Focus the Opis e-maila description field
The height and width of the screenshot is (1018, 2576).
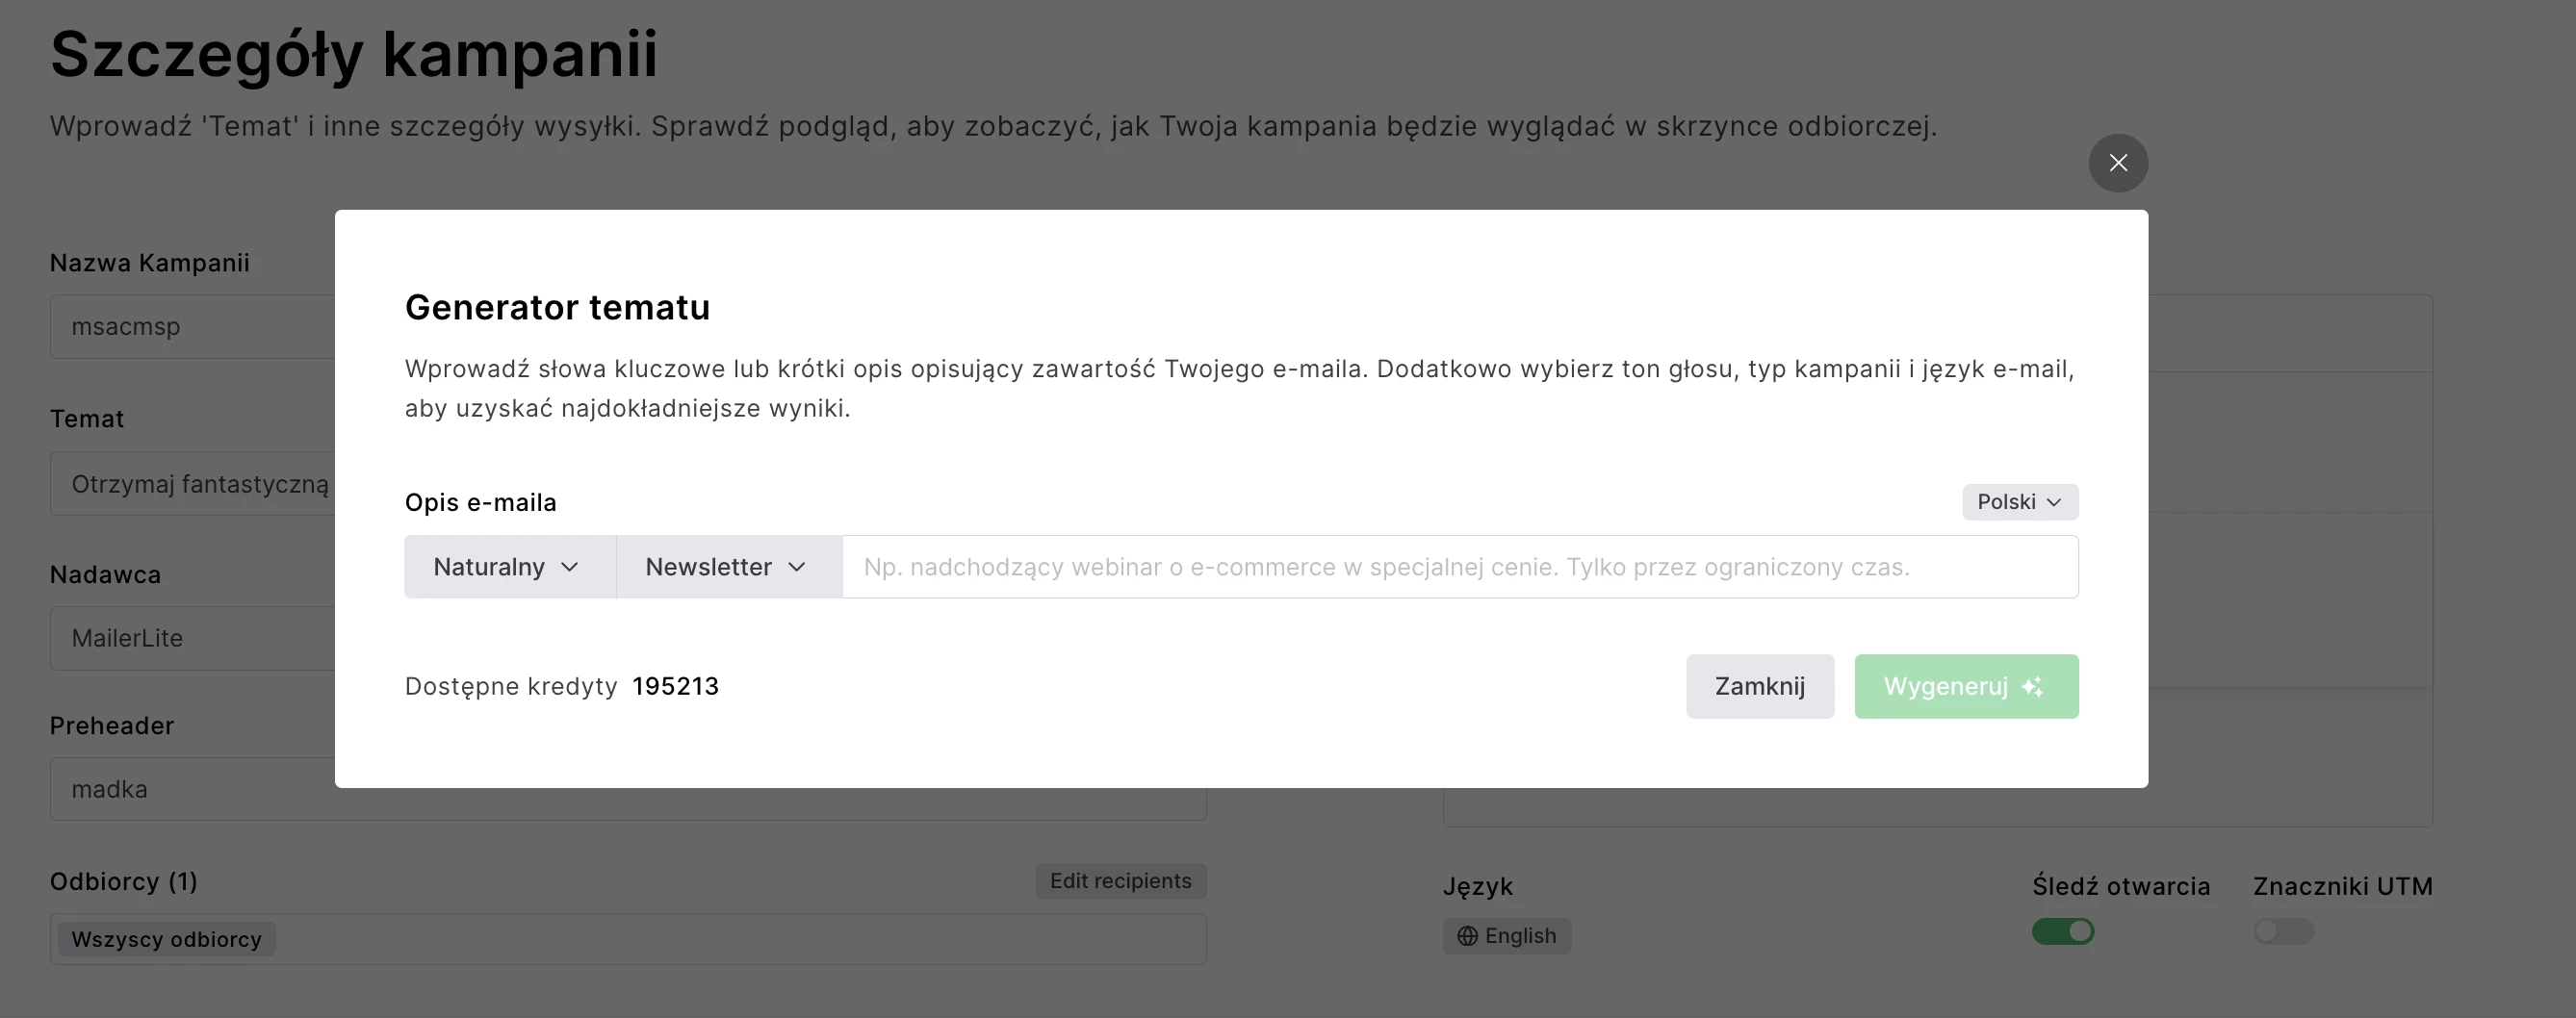pyautogui.click(x=1459, y=567)
